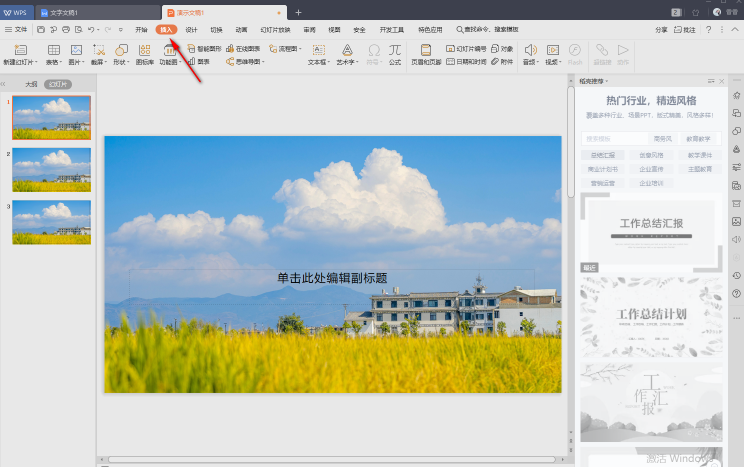This screenshot has height=467, width=744.
Task: Insert a table with the 表格 icon
Action: pyautogui.click(x=53, y=49)
